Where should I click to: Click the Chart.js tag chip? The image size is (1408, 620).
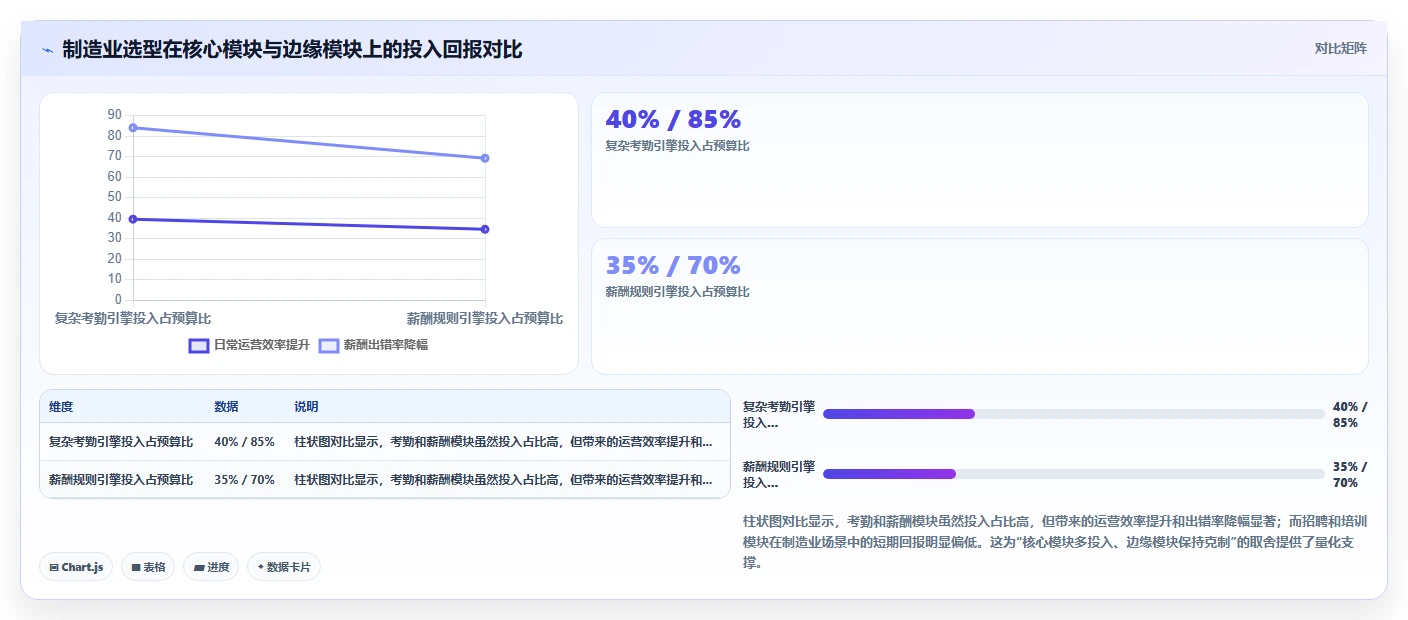coord(76,567)
